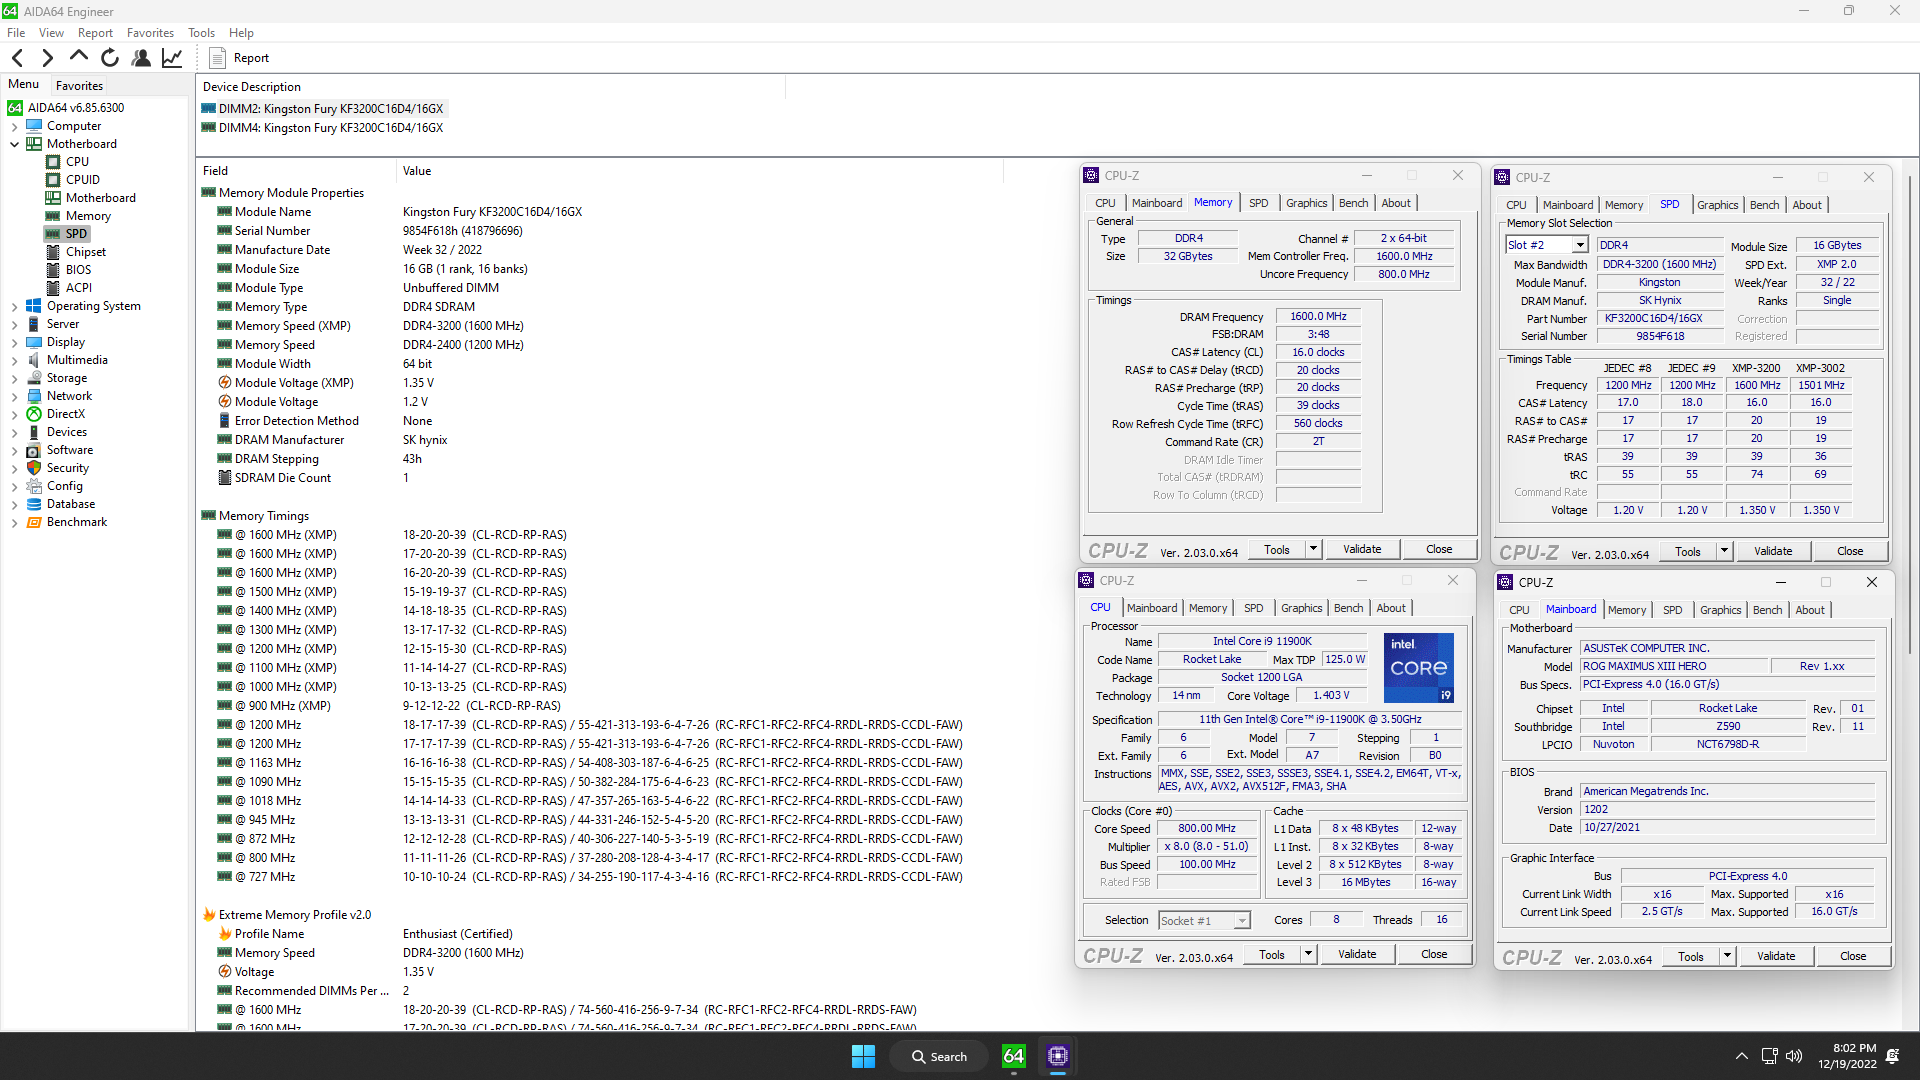Open the File menu
Viewport: 1920px width, 1080px height.
(16, 33)
